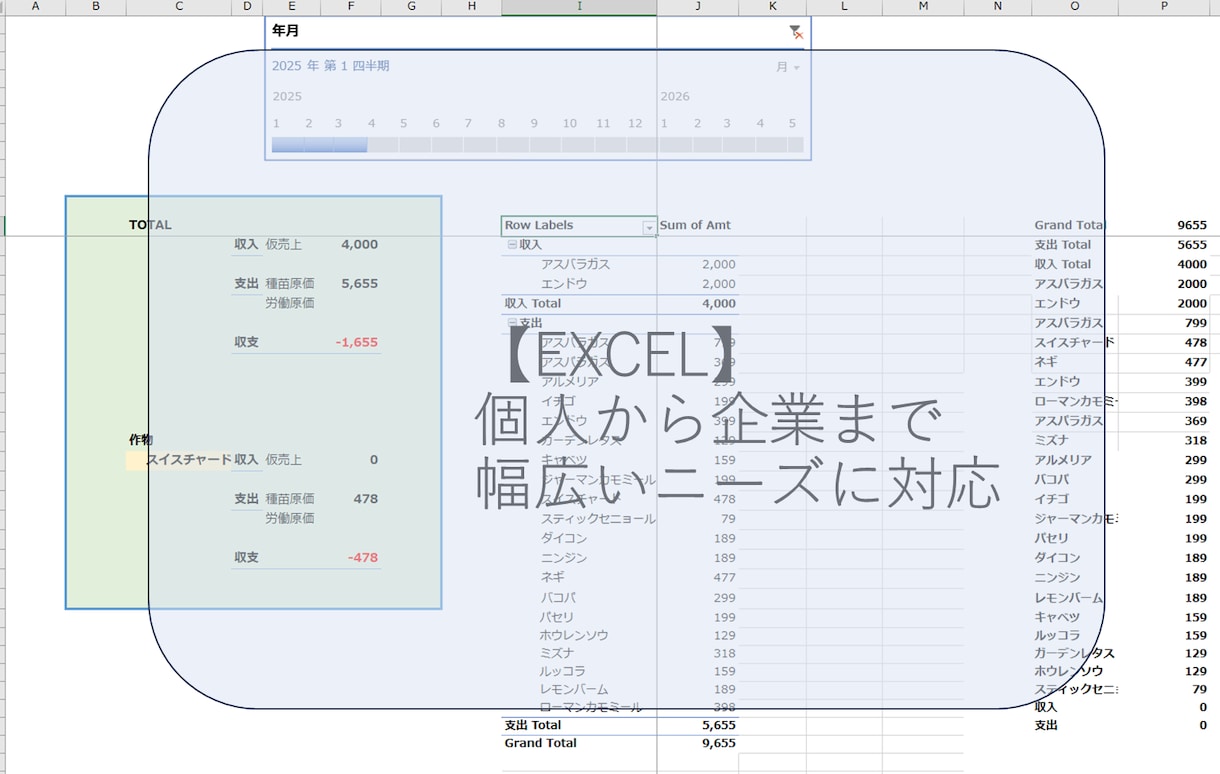Click the red -1,655 収支 value
Image resolution: width=1220 pixels, height=774 pixels.
(357, 342)
